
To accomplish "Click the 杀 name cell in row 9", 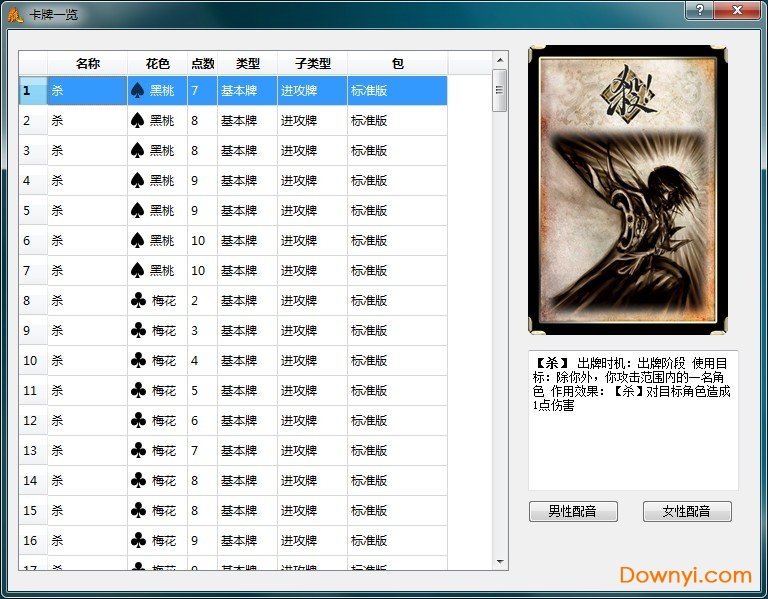I will click(87, 331).
